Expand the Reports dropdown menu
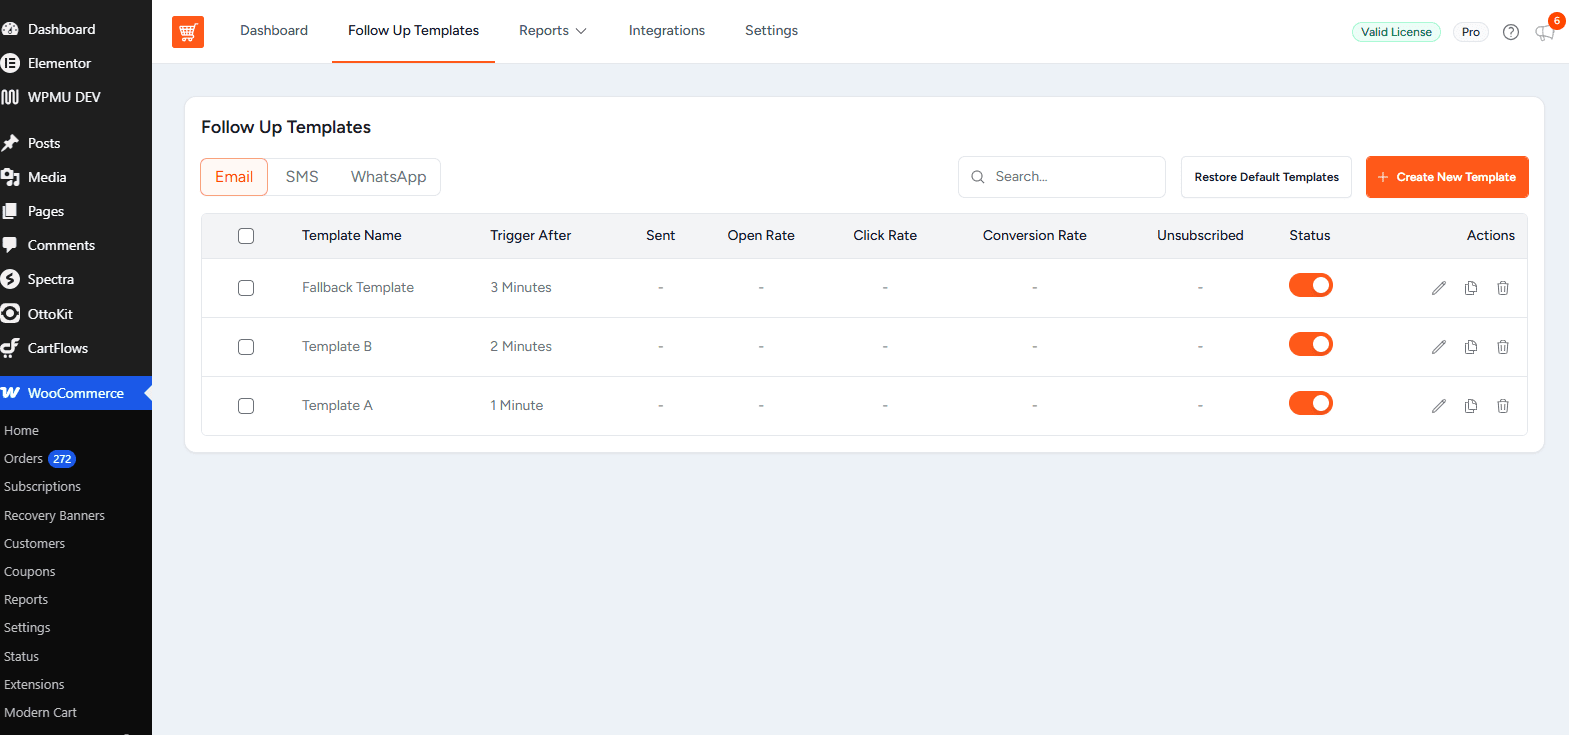1569x735 pixels. pyautogui.click(x=552, y=31)
